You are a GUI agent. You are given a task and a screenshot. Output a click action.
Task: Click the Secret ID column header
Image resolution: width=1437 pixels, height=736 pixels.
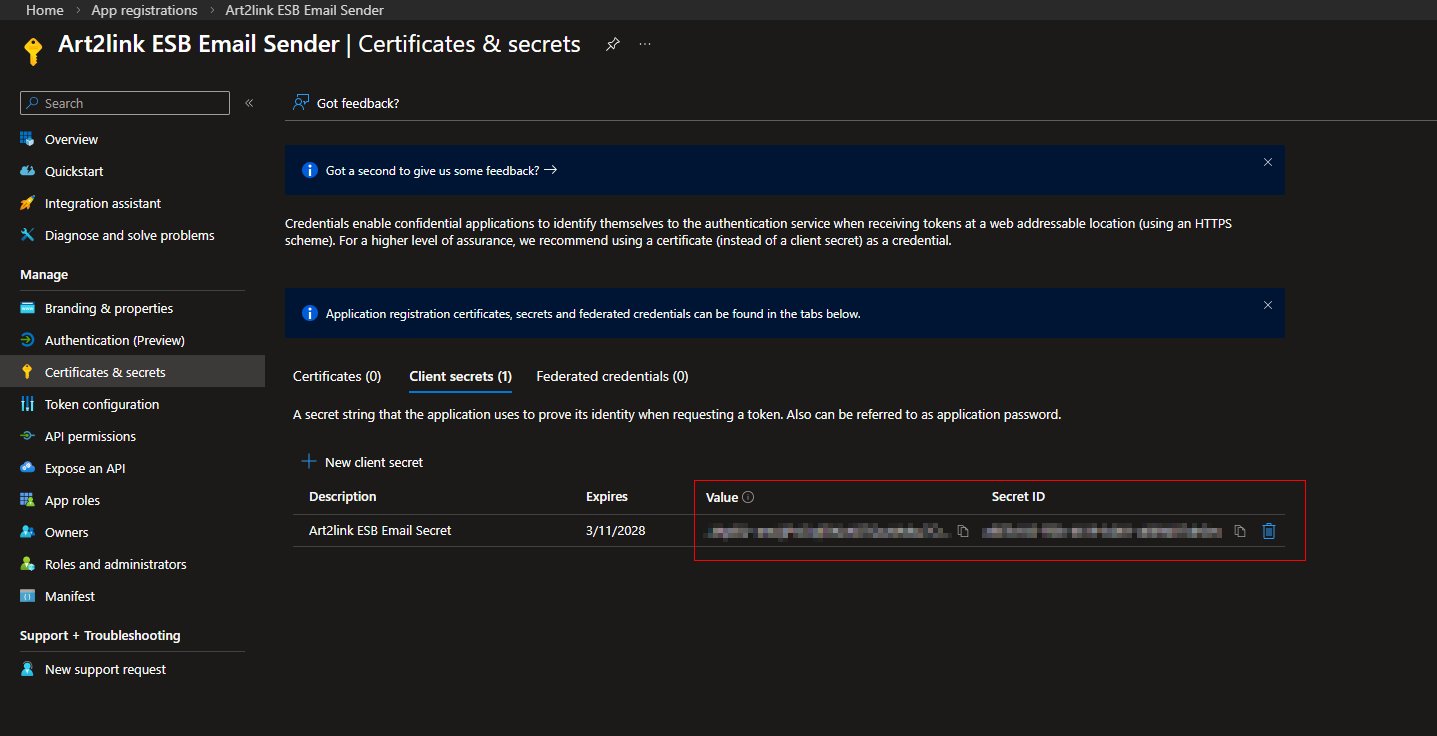click(x=1018, y=497)
